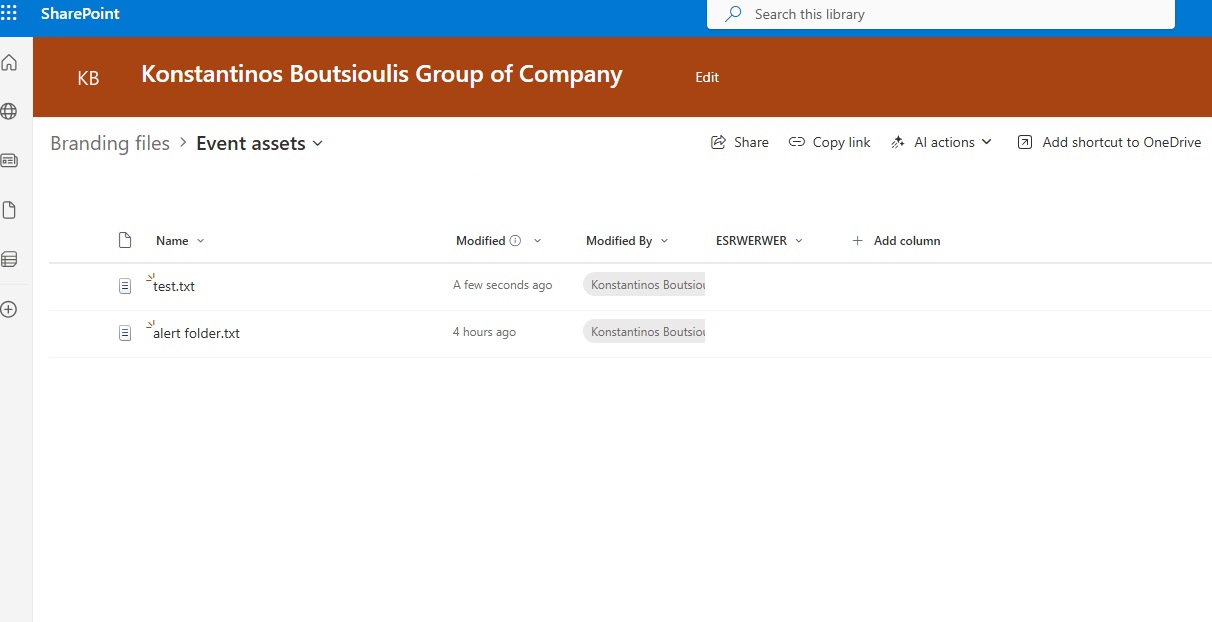Click the file type column header icon

(x=125, y=240)
